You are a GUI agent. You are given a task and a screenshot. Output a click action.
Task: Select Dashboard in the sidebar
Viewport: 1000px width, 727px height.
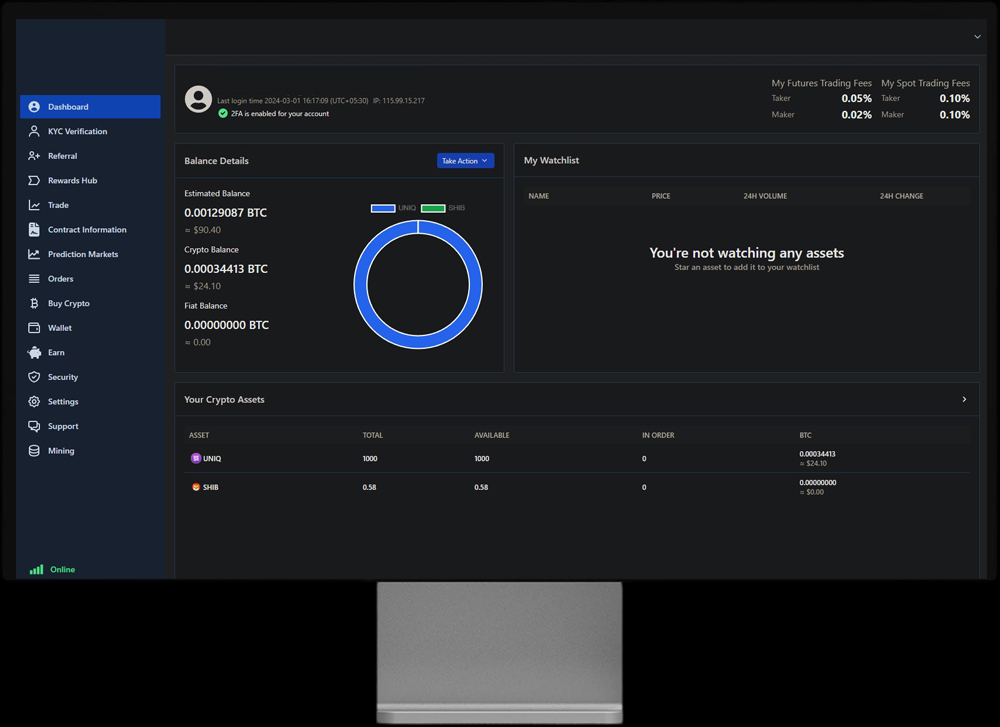pyautogui.click(x=90, y=107)
